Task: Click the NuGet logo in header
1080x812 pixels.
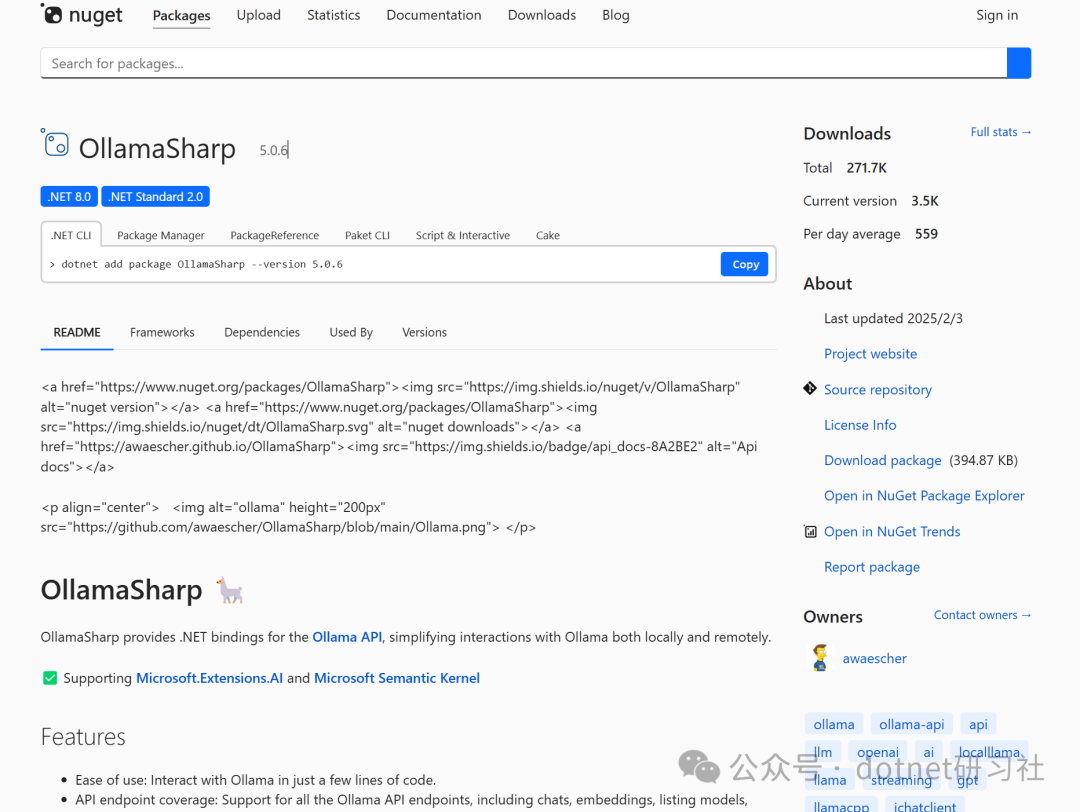Action: click(81, 14)
